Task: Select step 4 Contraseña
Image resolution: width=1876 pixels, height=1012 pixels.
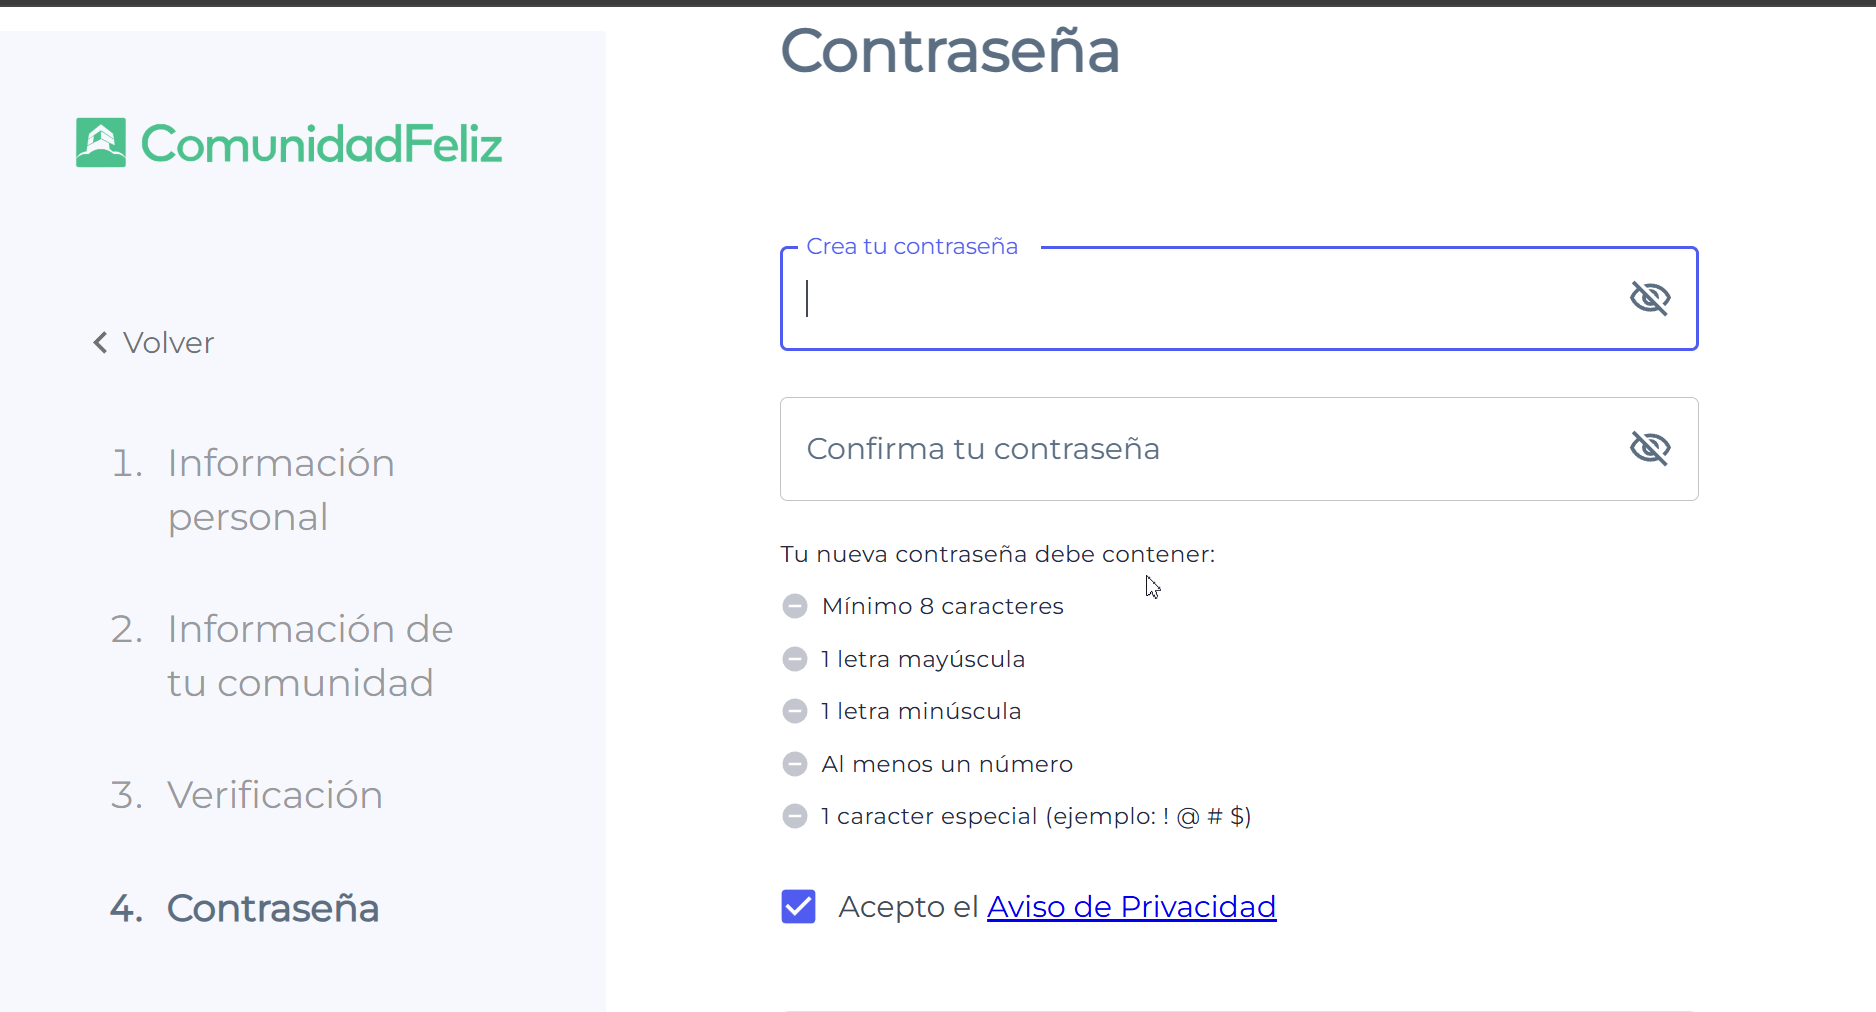Action: [x=245, y=908]
